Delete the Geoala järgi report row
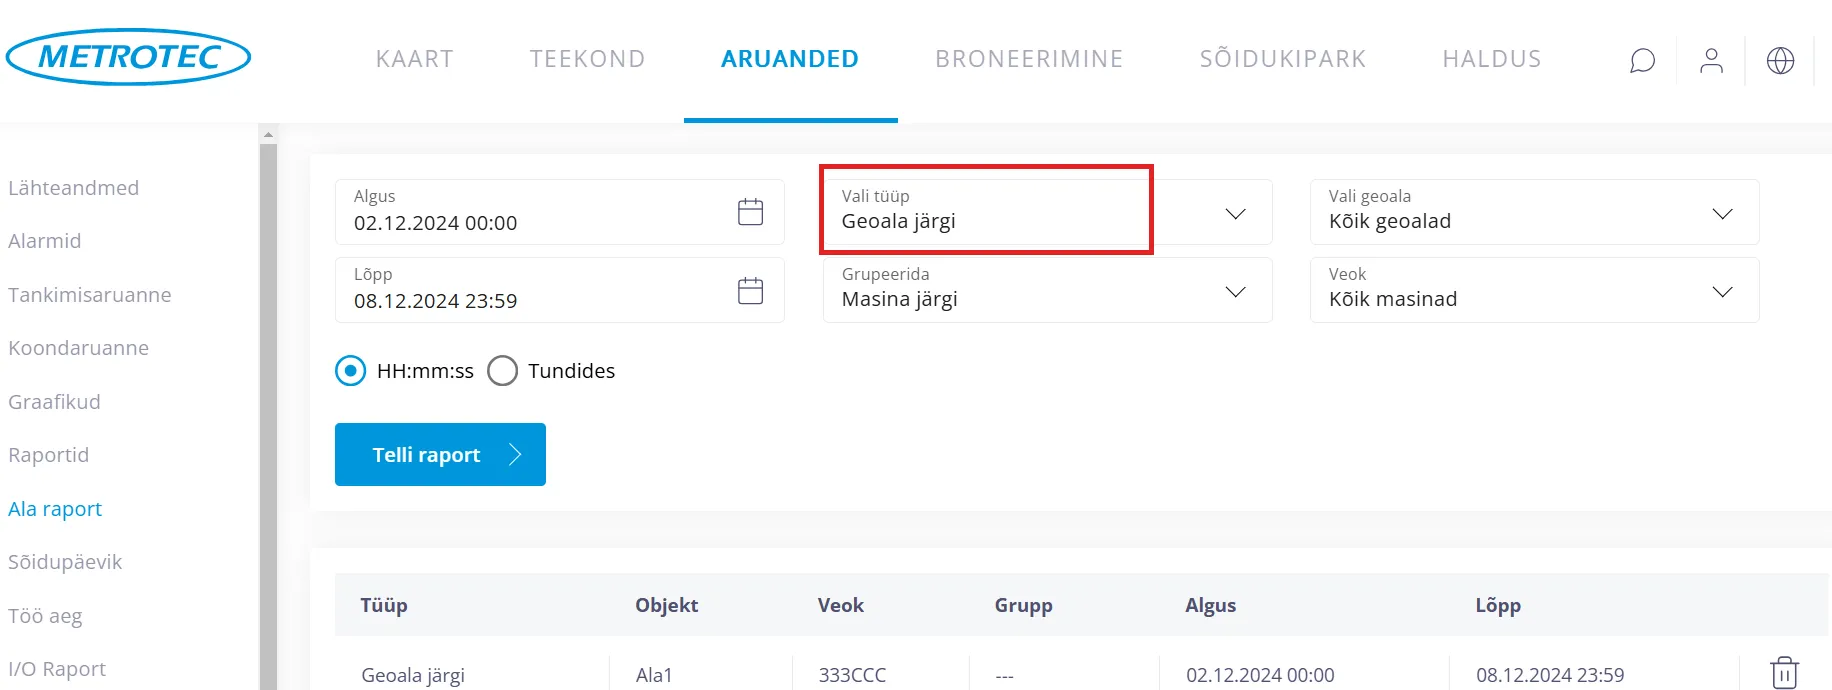The height and width of the screenshot is (690, 1832). [x=1784, y=673]
